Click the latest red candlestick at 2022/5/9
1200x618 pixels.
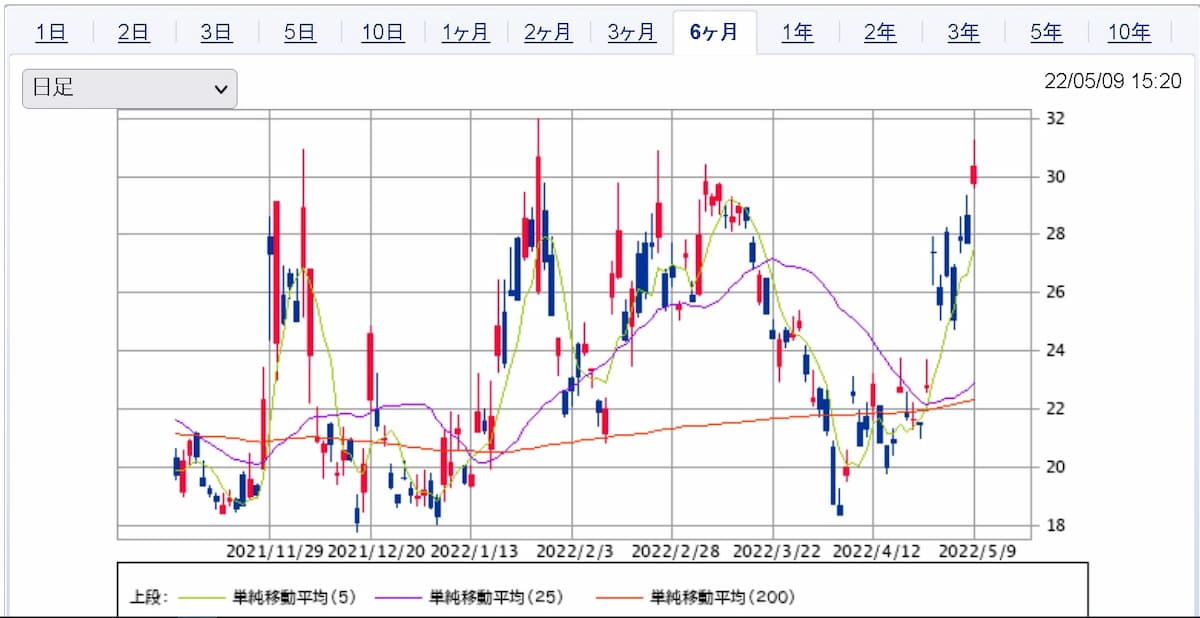click(x=974, y=175)
